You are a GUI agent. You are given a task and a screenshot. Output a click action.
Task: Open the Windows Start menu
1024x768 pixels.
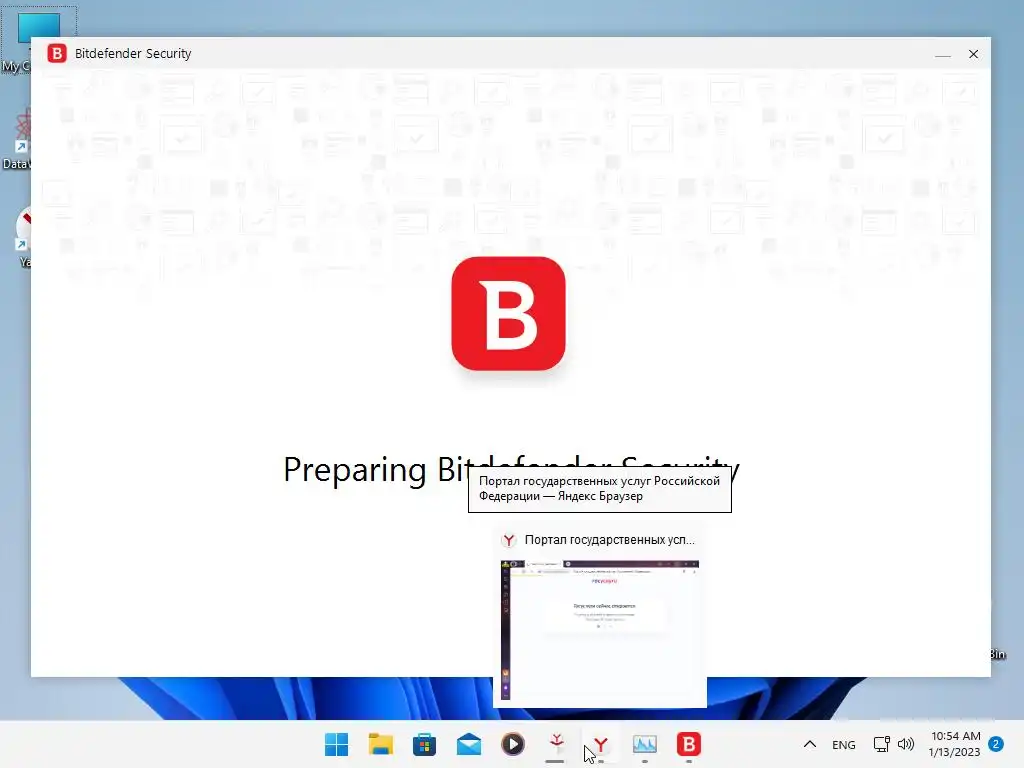[x=336, y=744]
